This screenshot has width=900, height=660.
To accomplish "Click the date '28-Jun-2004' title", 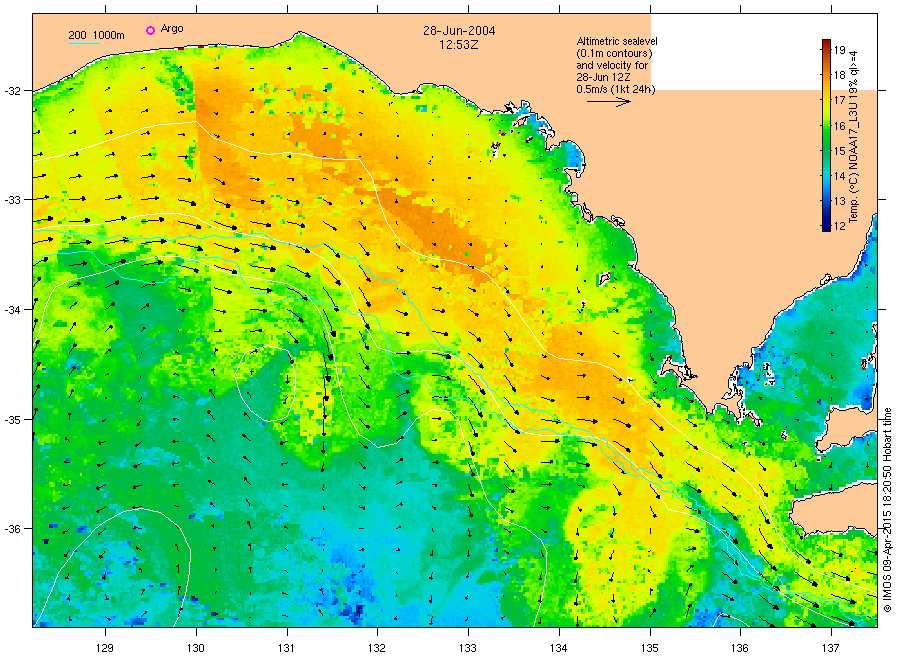I will tap(459, 31).
